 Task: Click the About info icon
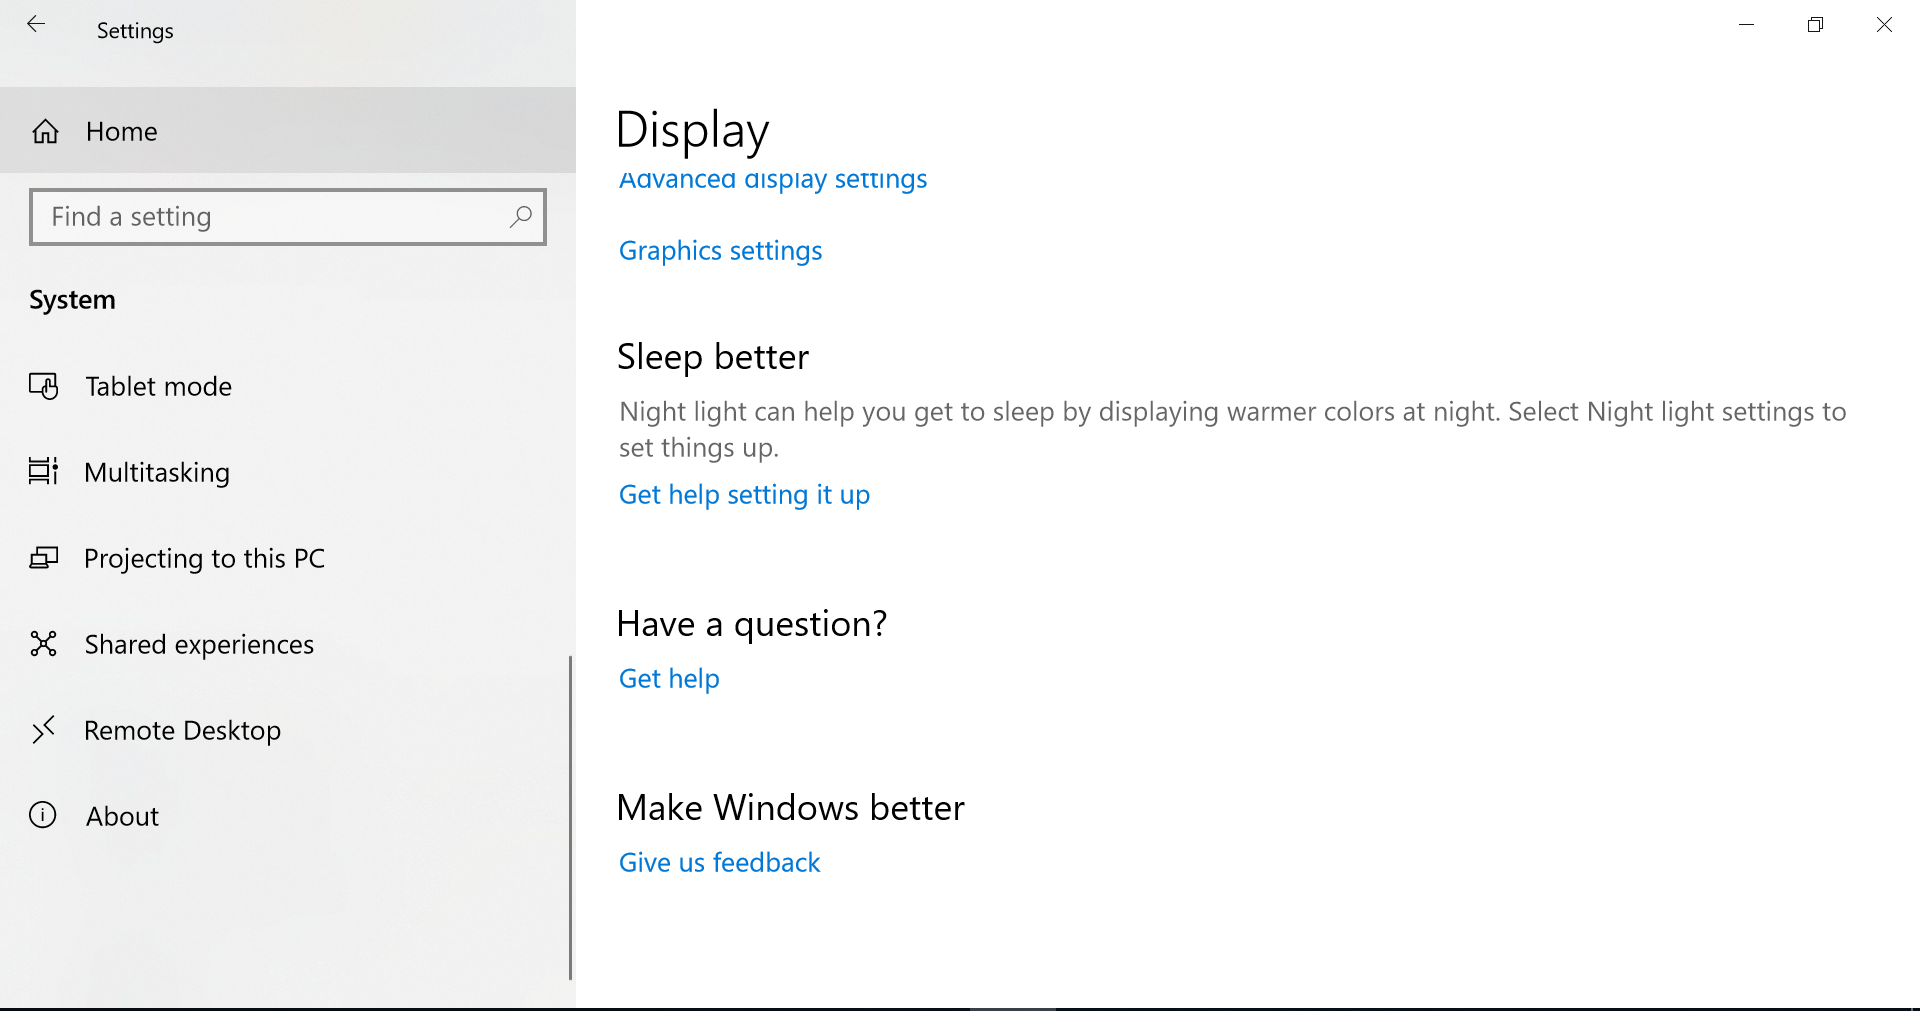pos(43,815)
